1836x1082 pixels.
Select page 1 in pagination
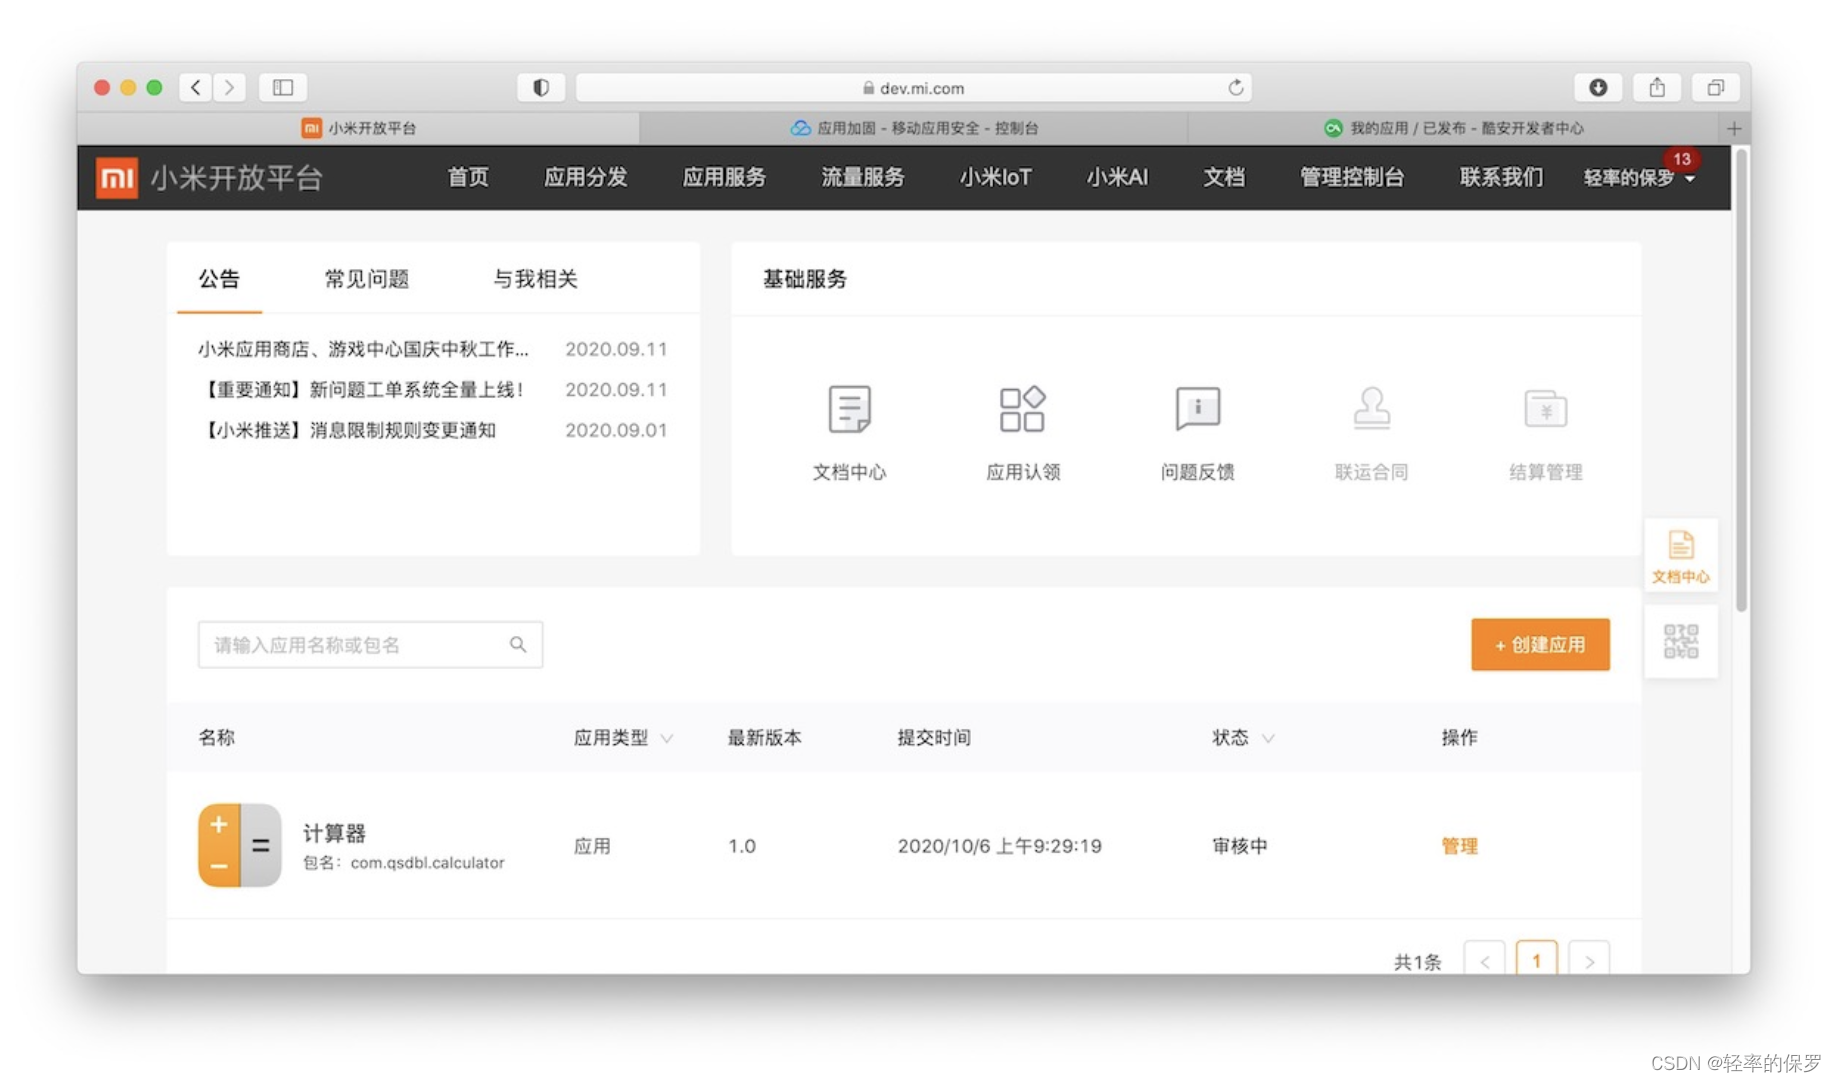click(x=1537, y=960)
